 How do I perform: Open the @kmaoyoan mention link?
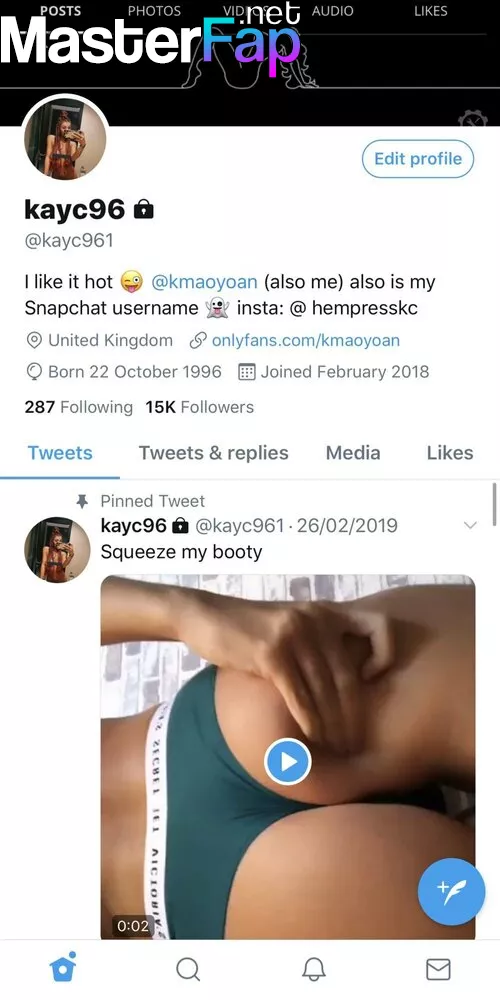tap(204, 281)
